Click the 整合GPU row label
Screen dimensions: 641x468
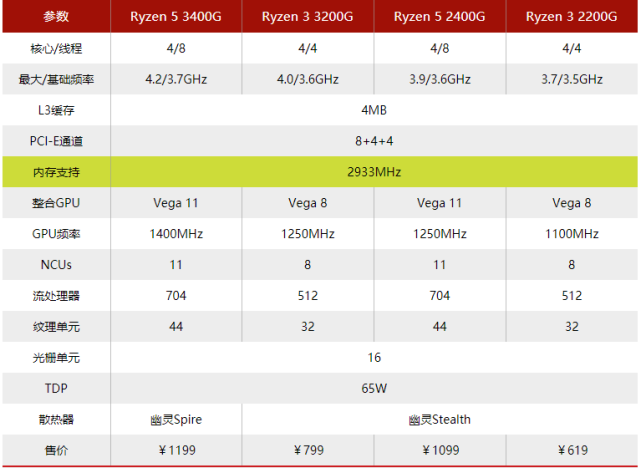pyautogui.click(x=56, y=203)
